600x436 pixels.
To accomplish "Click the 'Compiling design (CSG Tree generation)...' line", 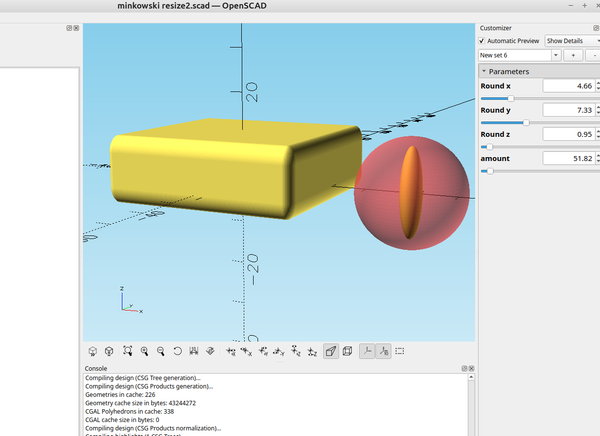I will tap(143, 377).
